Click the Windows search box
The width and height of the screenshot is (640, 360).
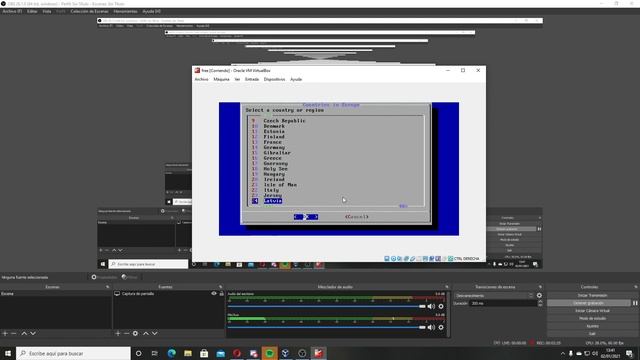coord(73,353)
